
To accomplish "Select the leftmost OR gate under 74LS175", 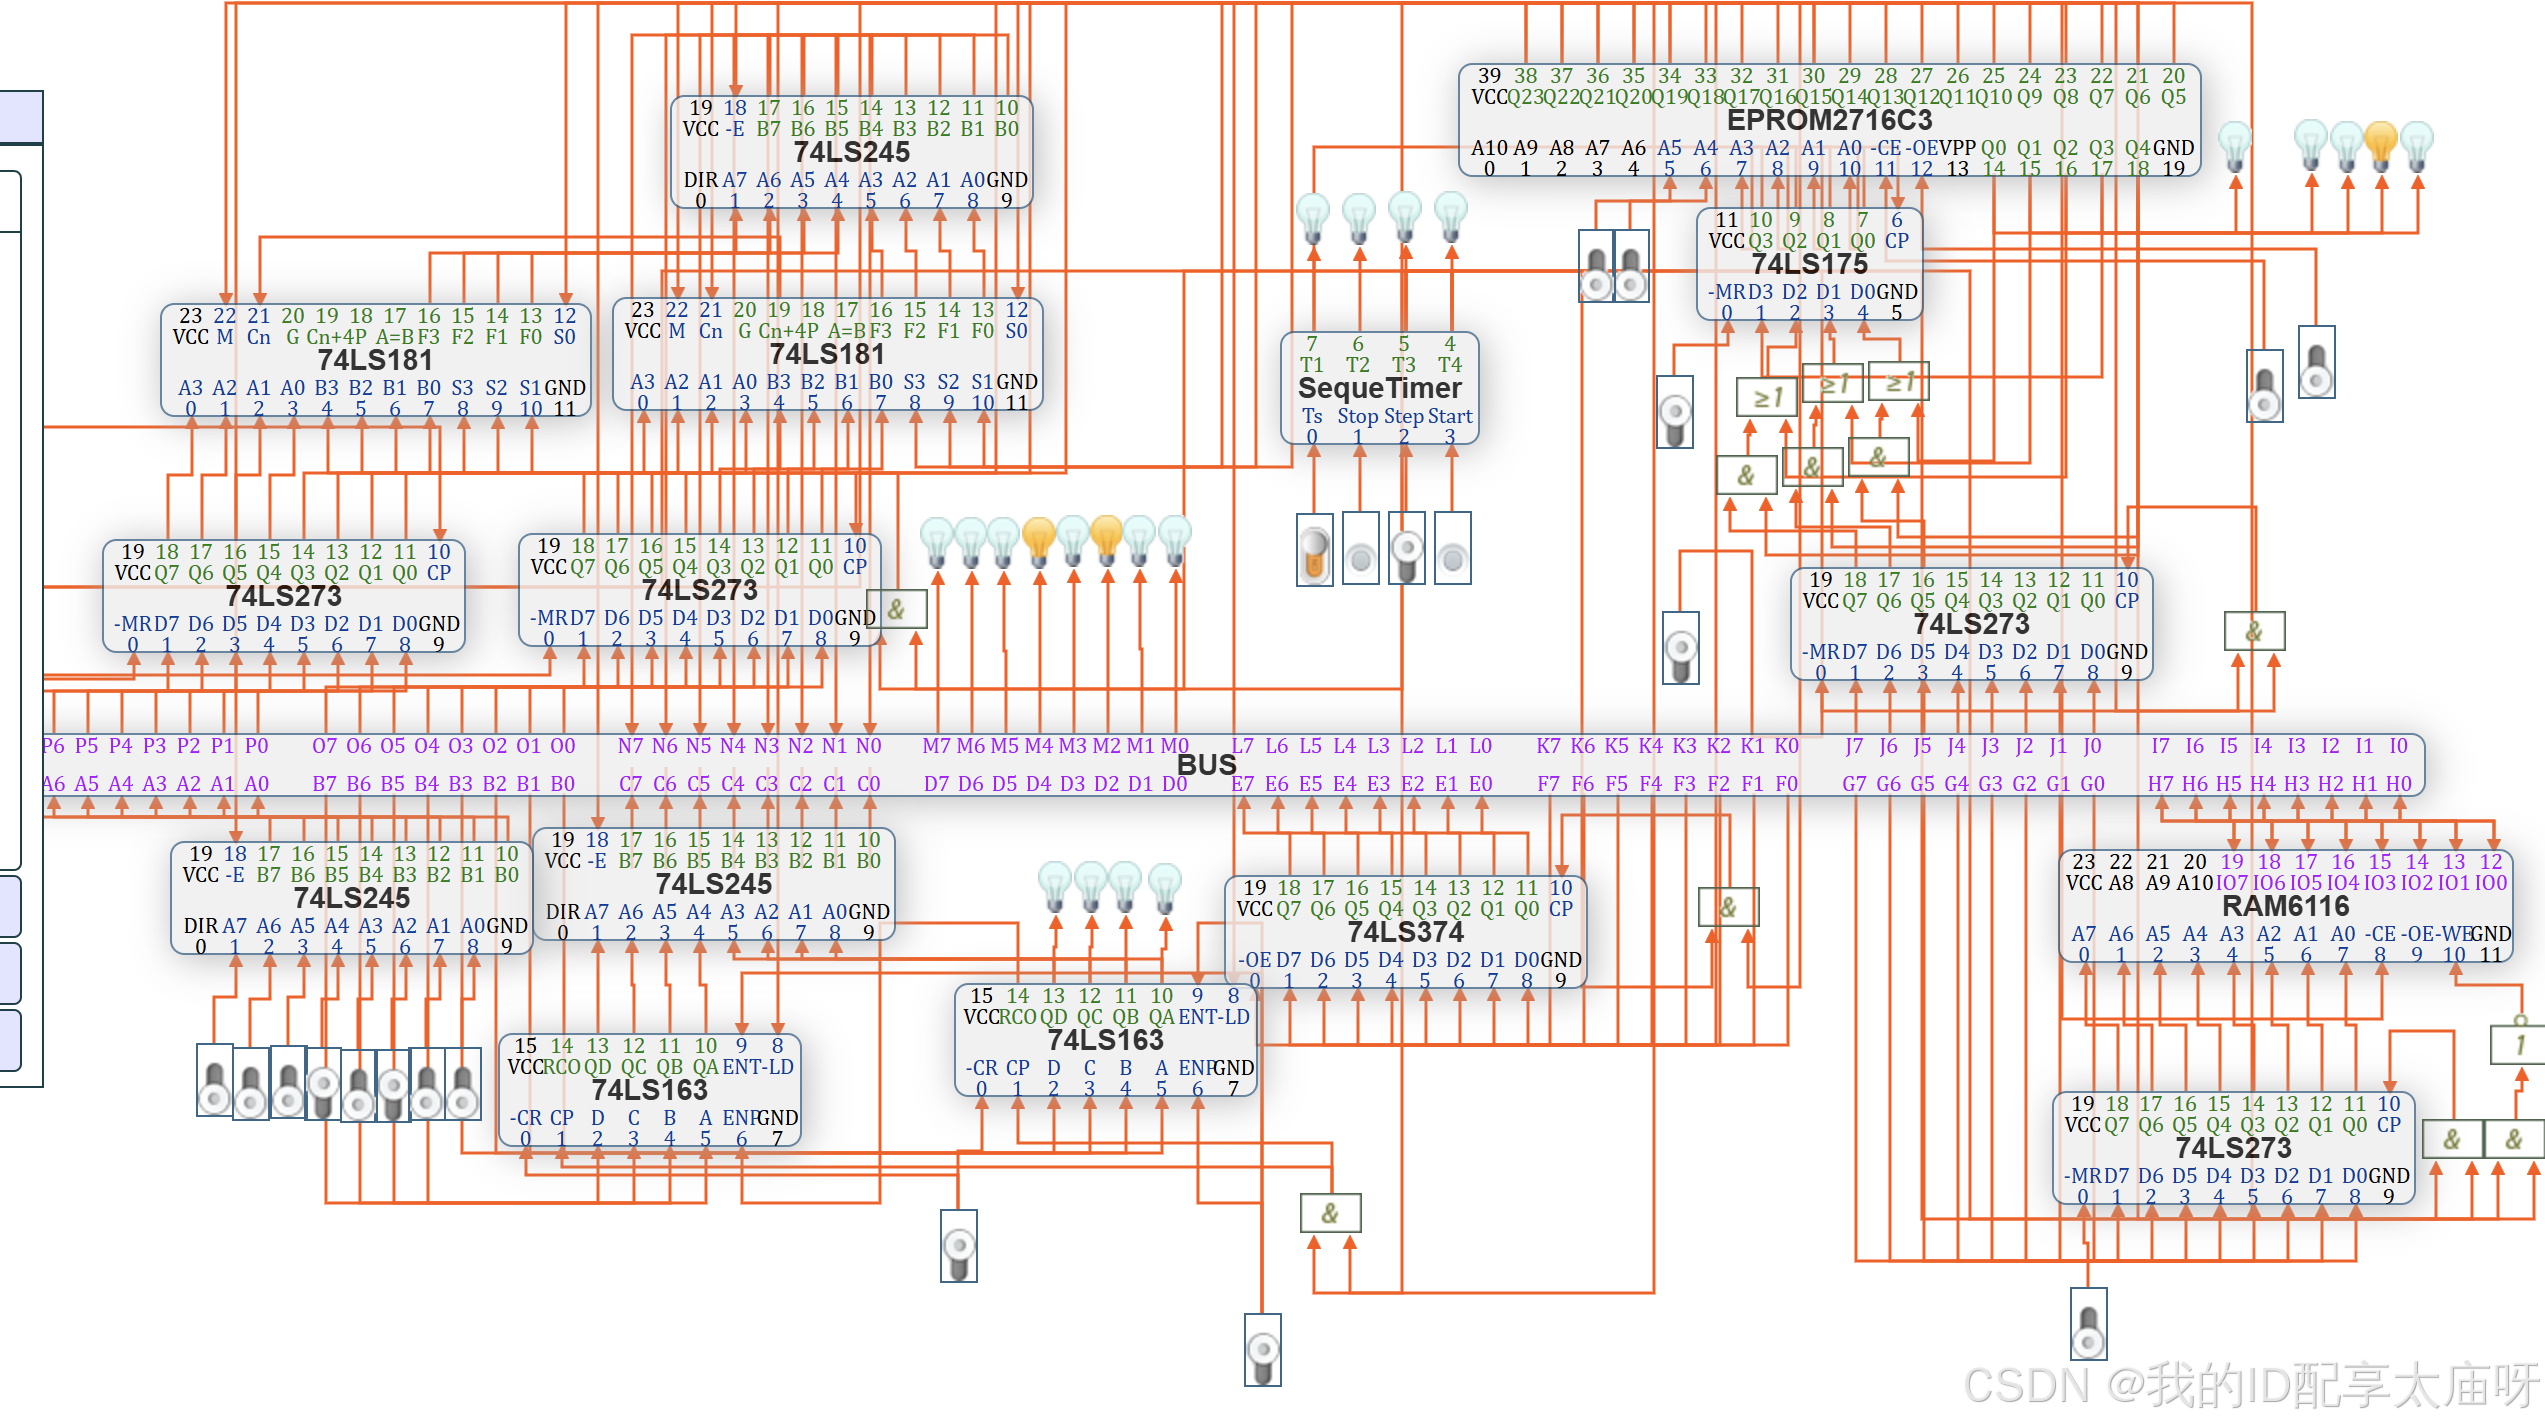I will tap(1768, 398).
